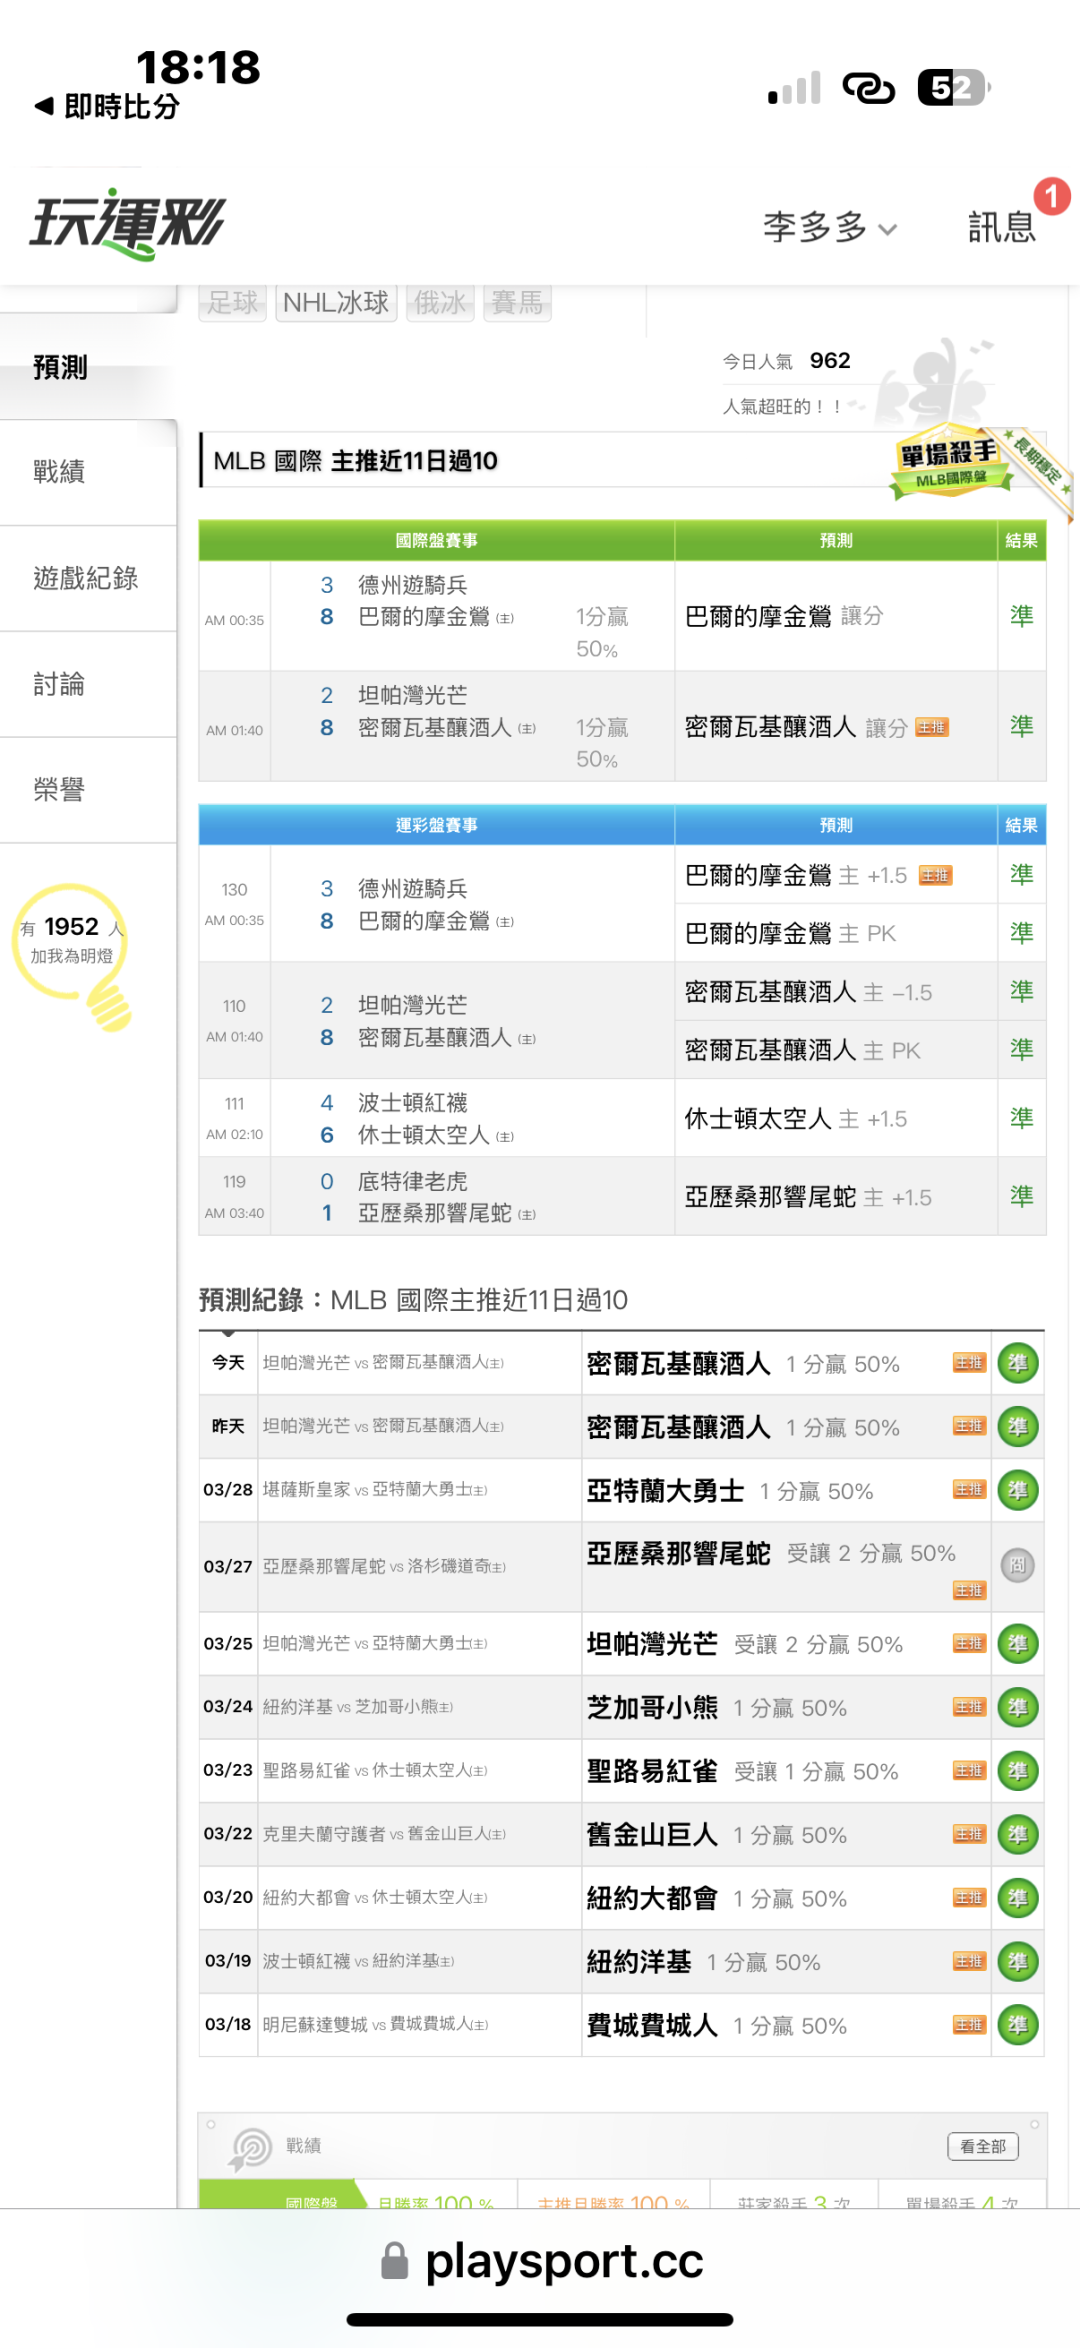Select 03/18 明尼蘇達雙城 vs 費城費城人 match
The image size is (1080, 2348).
coord(375,2025)
